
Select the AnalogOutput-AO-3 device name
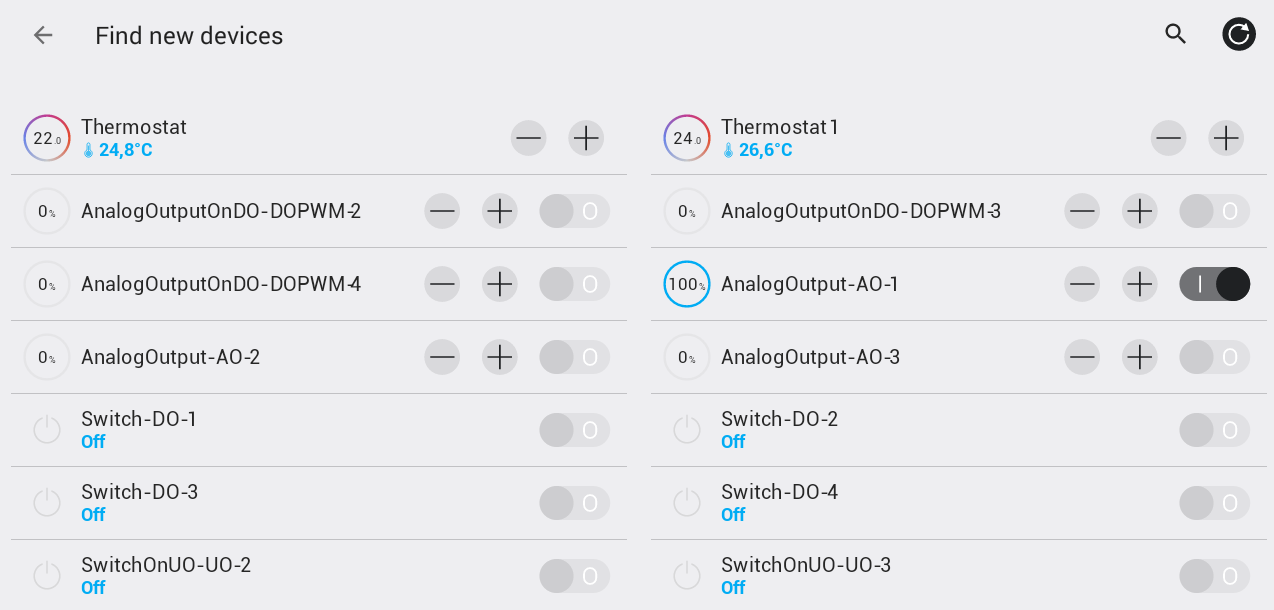point(810,357)
